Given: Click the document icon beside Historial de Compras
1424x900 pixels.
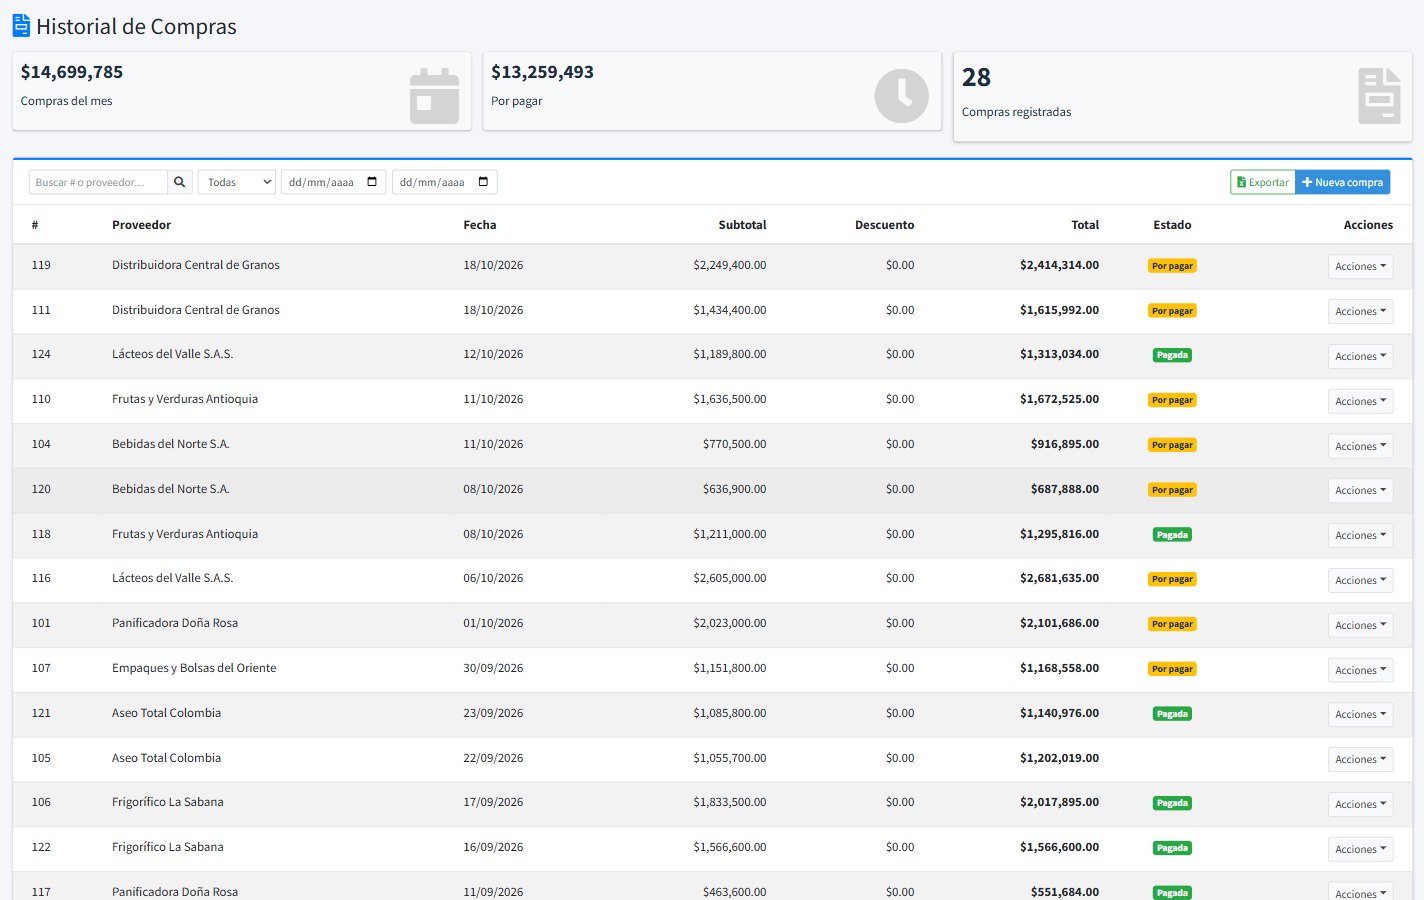Looking at the screenshot, I should tap(21, 26).
